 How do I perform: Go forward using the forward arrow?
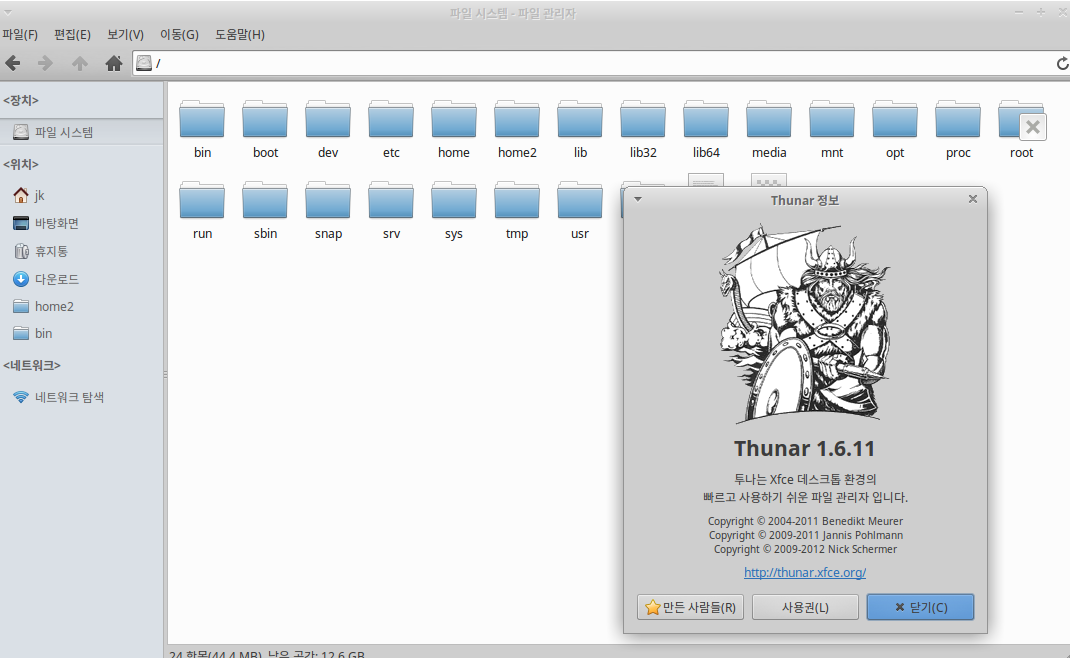pos(45,63)
